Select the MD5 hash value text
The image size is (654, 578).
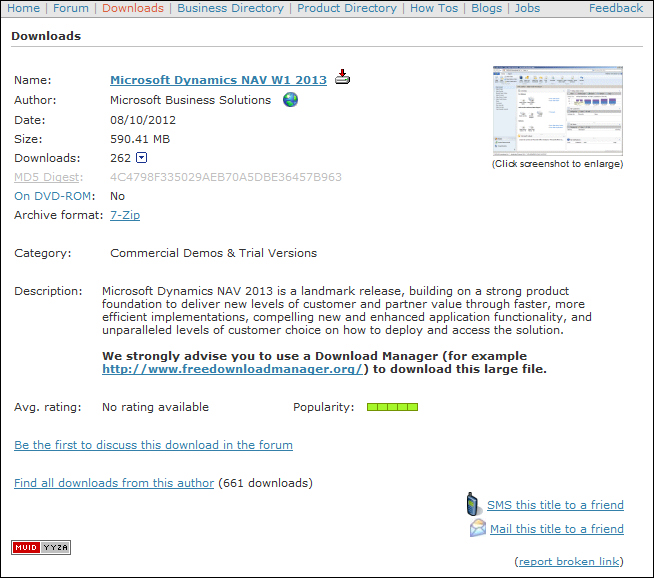[226, 177]
